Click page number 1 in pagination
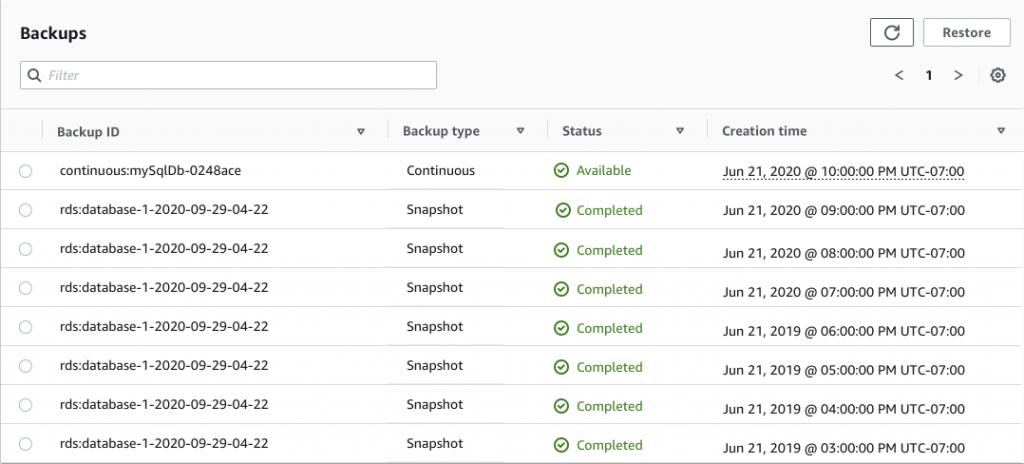The image size is (1024, 464). (x=929, y=75)
